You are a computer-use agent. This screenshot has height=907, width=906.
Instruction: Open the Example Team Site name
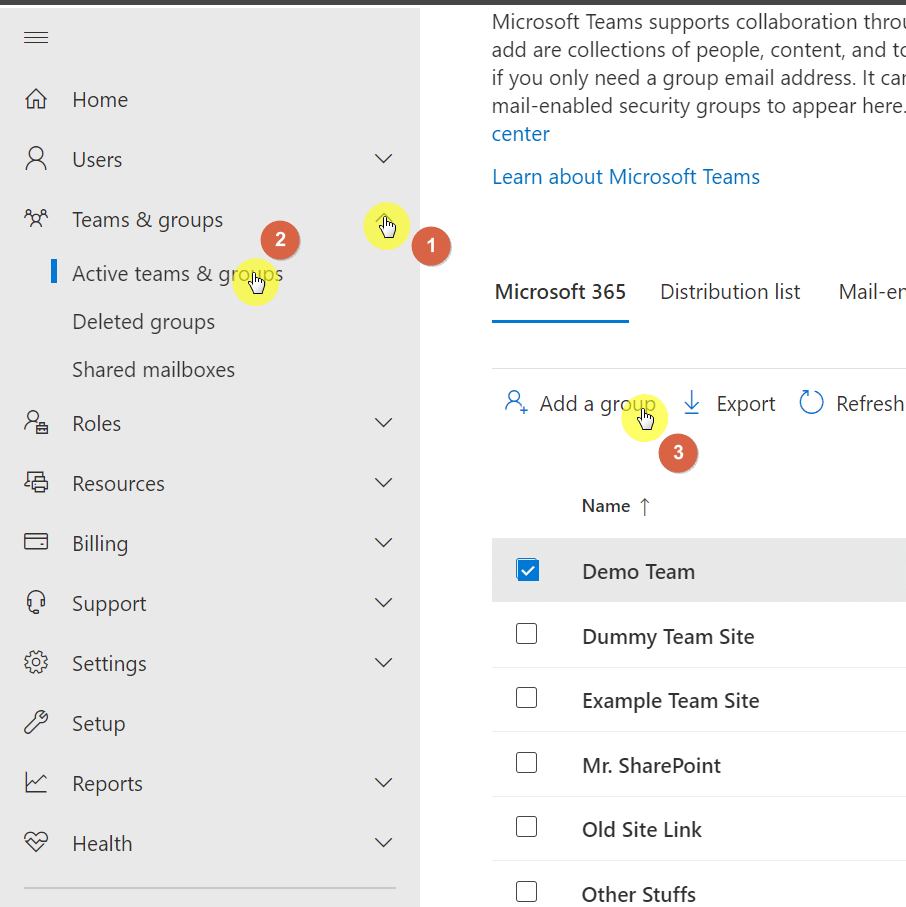(x=671, y=701)
